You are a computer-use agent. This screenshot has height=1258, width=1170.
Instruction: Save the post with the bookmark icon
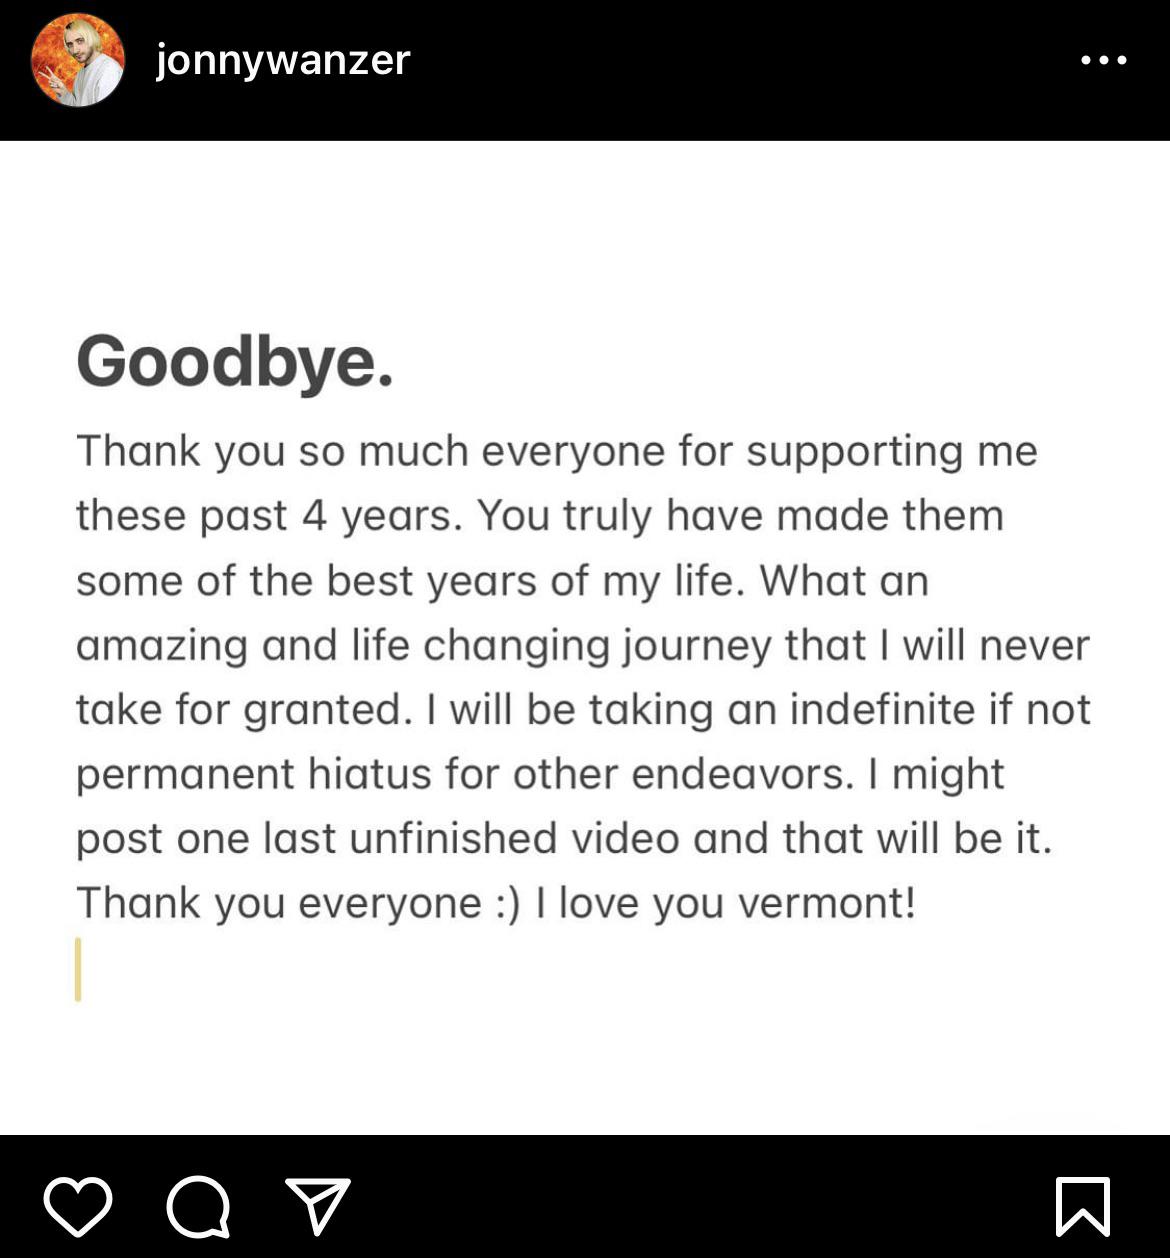[x=1083, y=1205]
